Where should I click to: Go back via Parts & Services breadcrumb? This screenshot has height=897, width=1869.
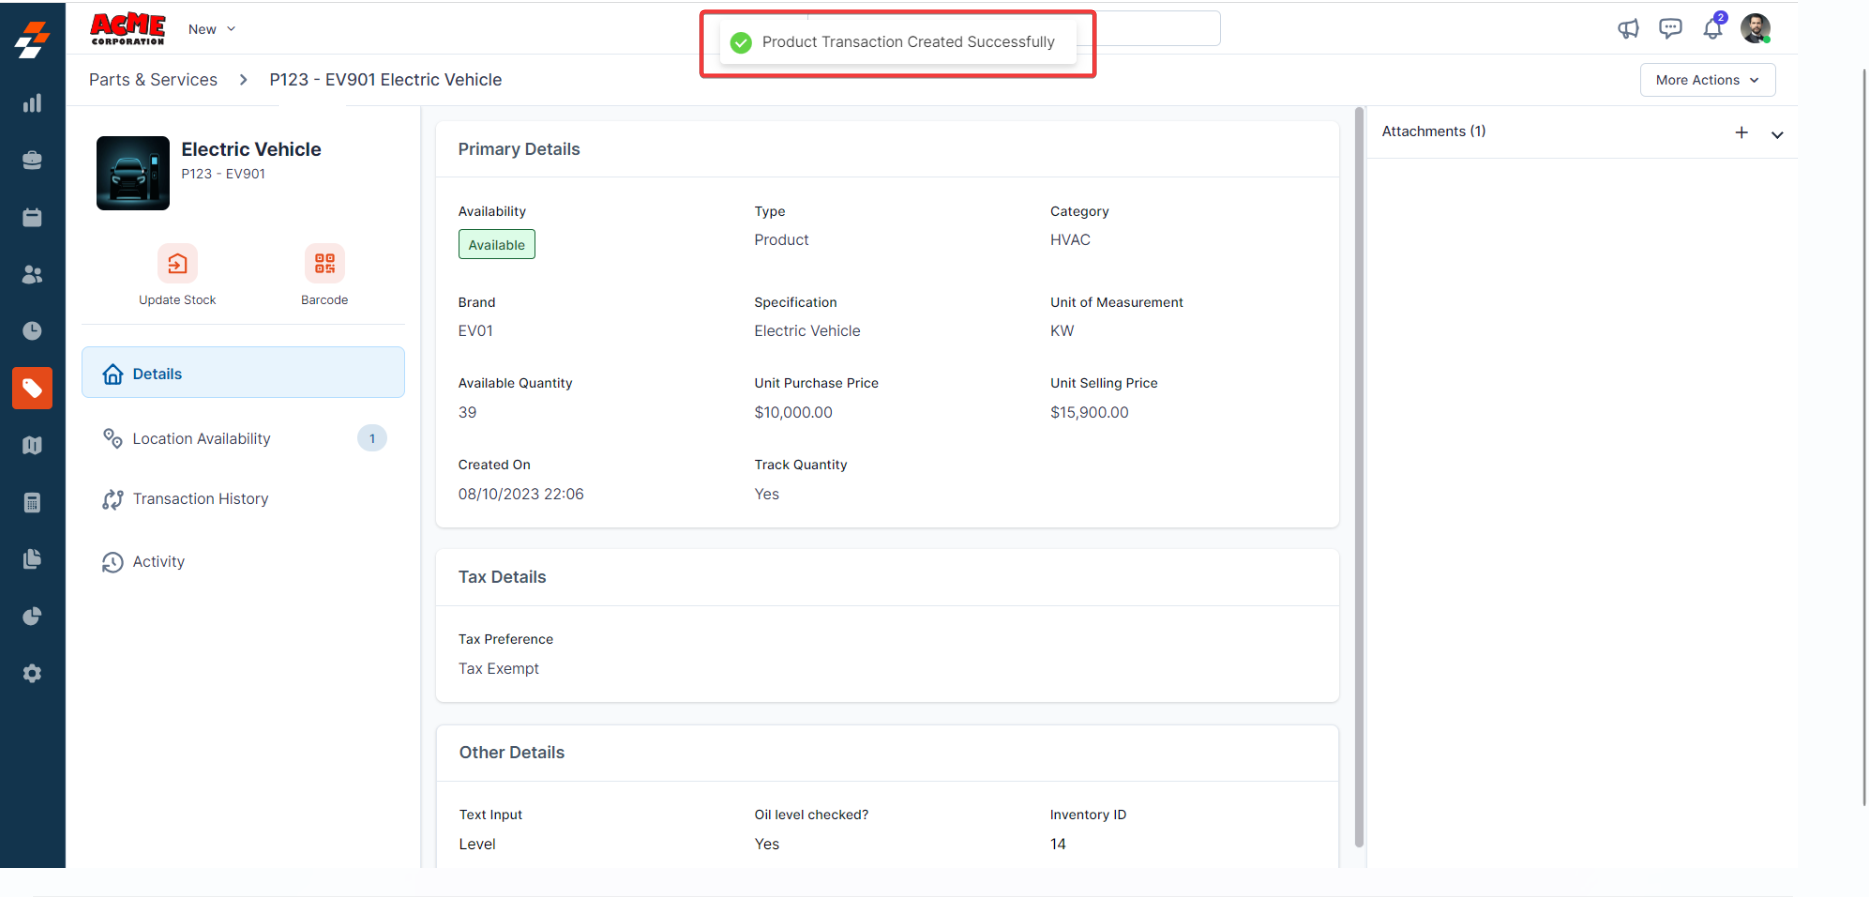pos(153,80)
